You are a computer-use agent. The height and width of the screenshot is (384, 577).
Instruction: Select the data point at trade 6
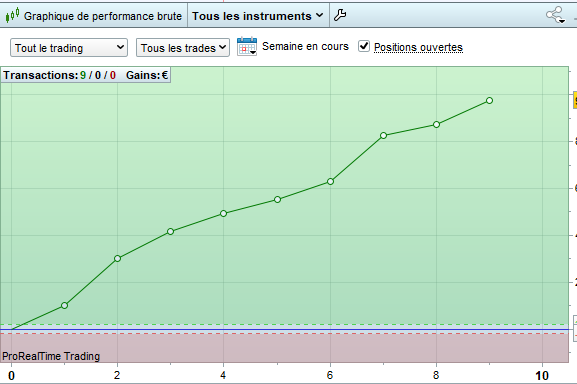click(330, 181)
